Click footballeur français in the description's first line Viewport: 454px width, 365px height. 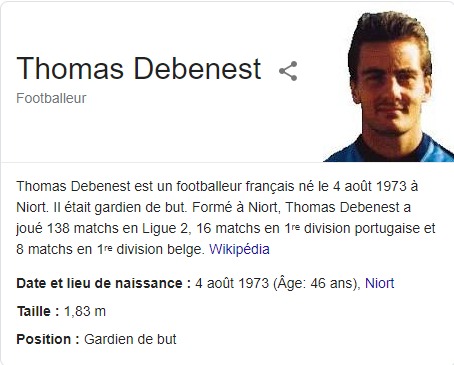click(235, 186)
